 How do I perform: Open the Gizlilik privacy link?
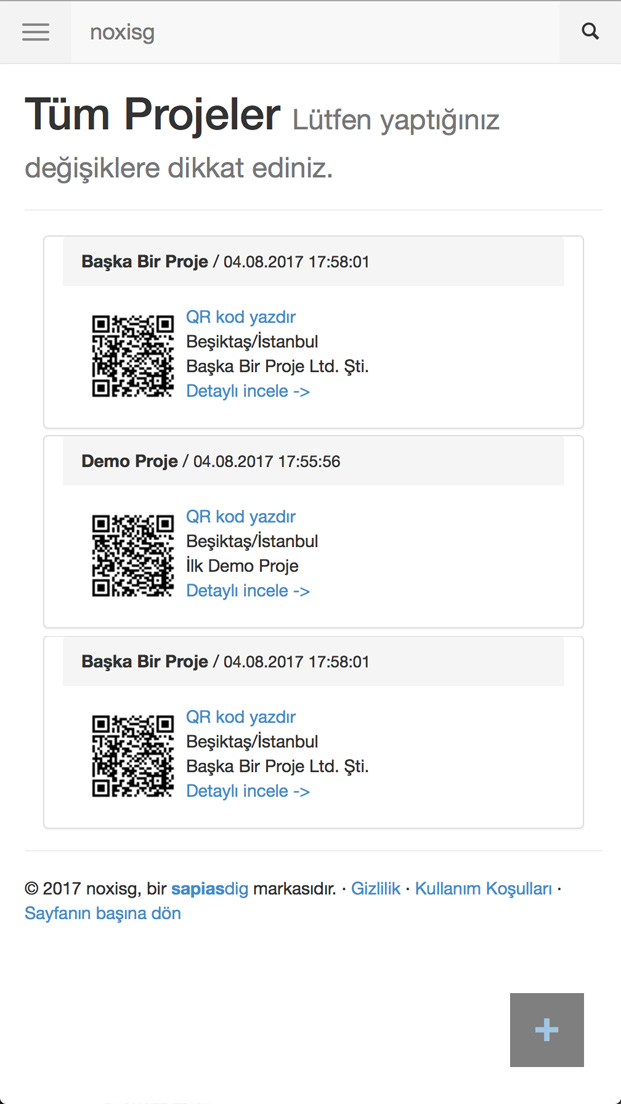click(x=376, y=889)
